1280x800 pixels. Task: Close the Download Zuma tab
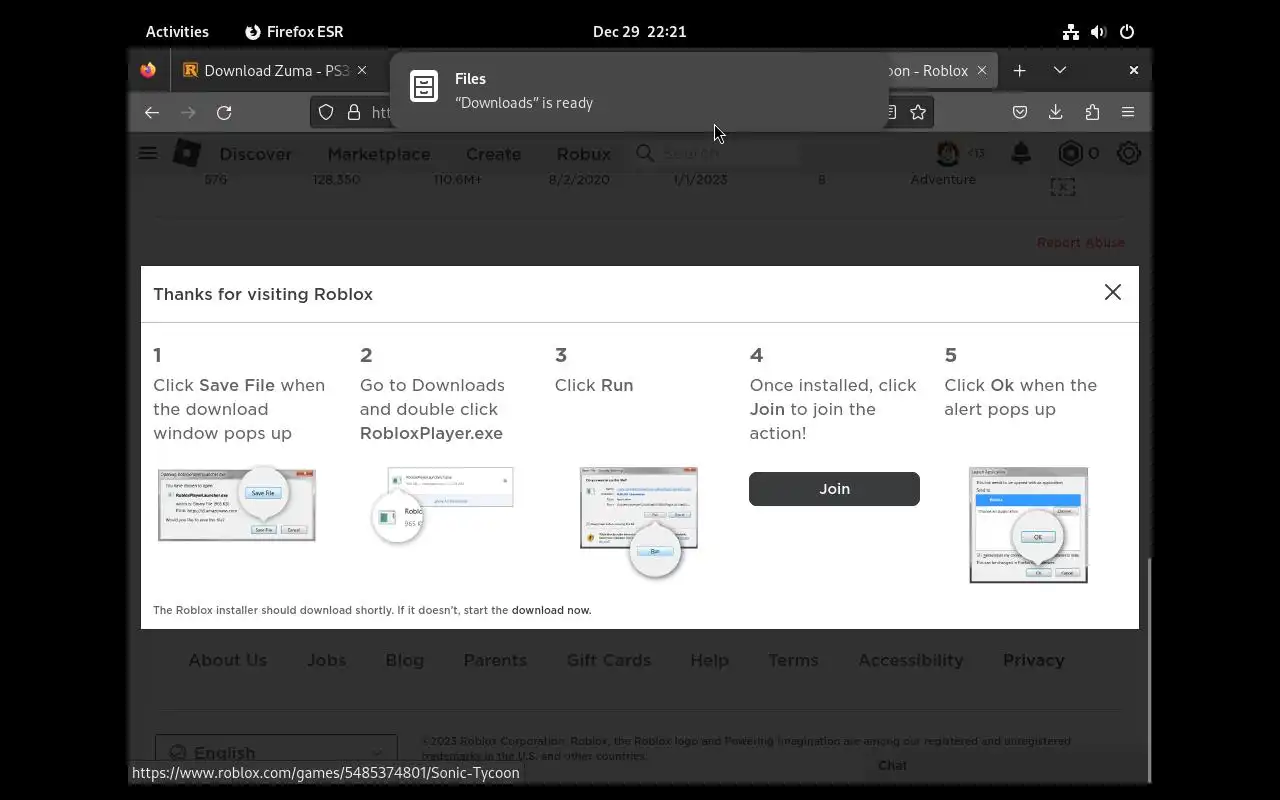point(362,70)
